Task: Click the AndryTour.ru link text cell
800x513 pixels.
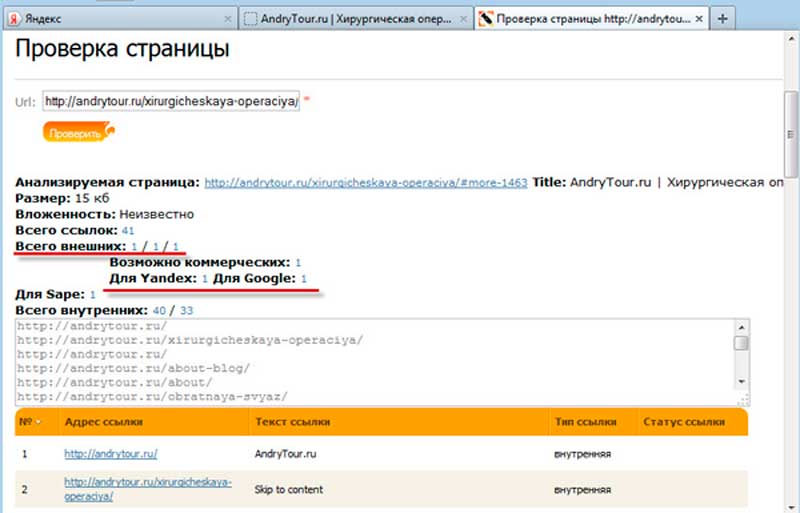Action: [x=285, y=454]
